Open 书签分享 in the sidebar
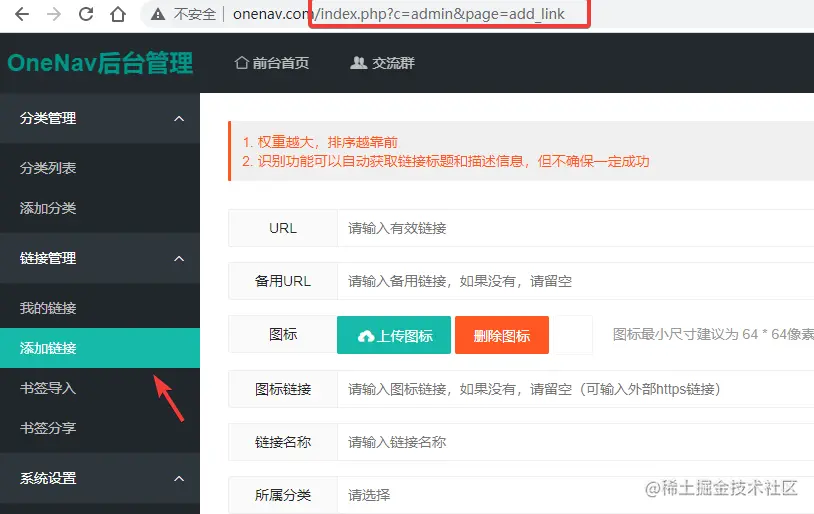 click(x=48, y=428)
